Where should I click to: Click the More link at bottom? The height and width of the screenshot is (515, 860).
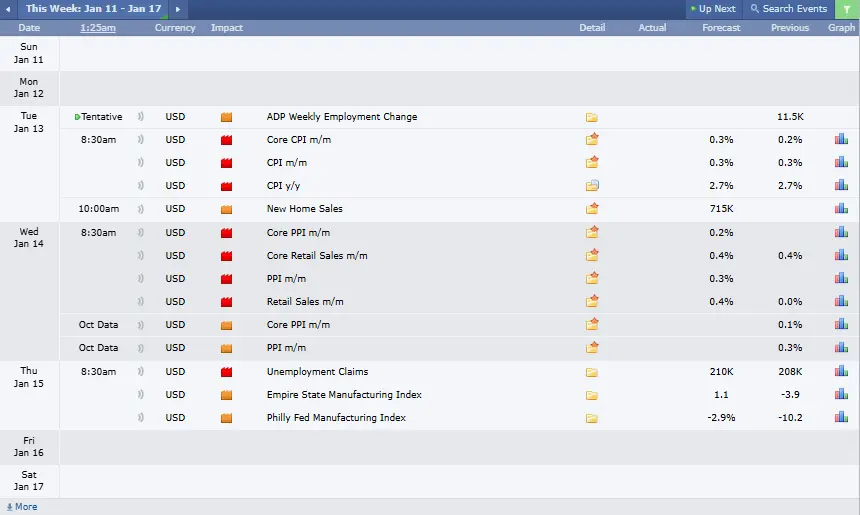click(22, 507)
